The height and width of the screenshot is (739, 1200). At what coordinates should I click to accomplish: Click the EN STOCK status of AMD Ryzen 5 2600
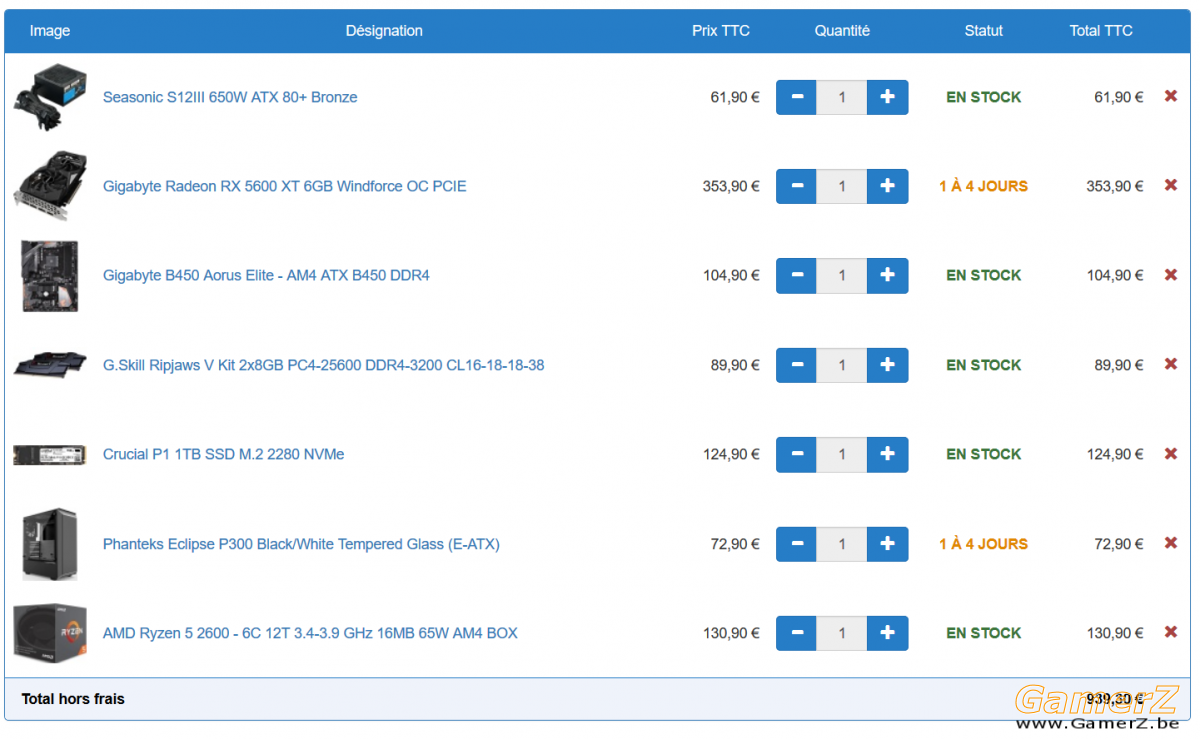point(984,633)
